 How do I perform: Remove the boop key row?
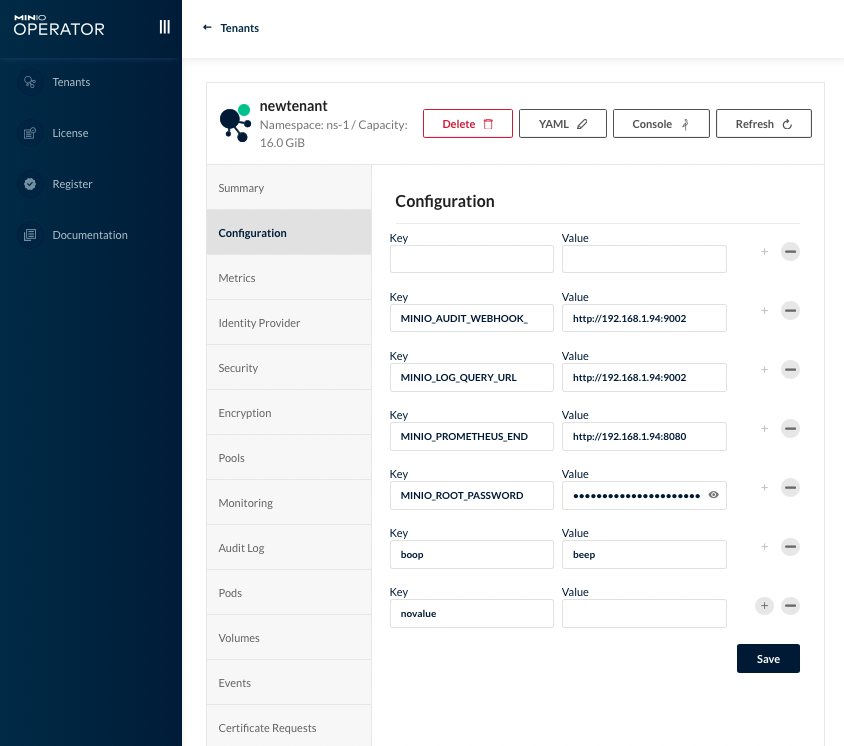pyautogui.click(x=790, y=547)
